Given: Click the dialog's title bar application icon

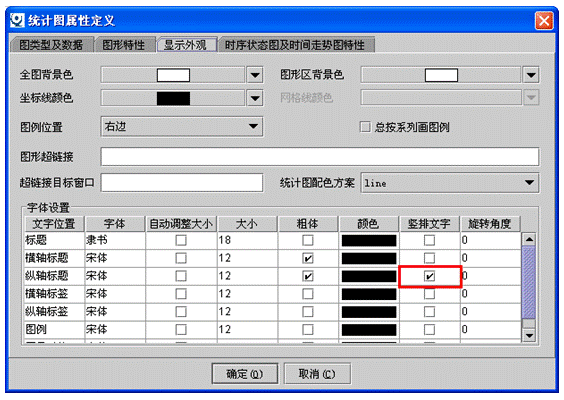Looking at the screenshot, I should (17, 20).
